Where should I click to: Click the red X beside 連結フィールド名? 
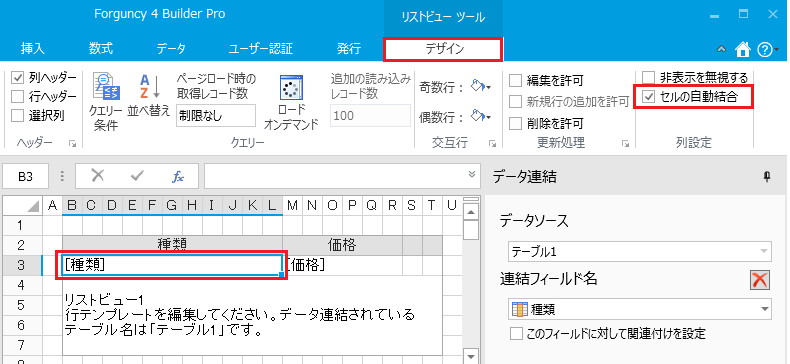759,280
